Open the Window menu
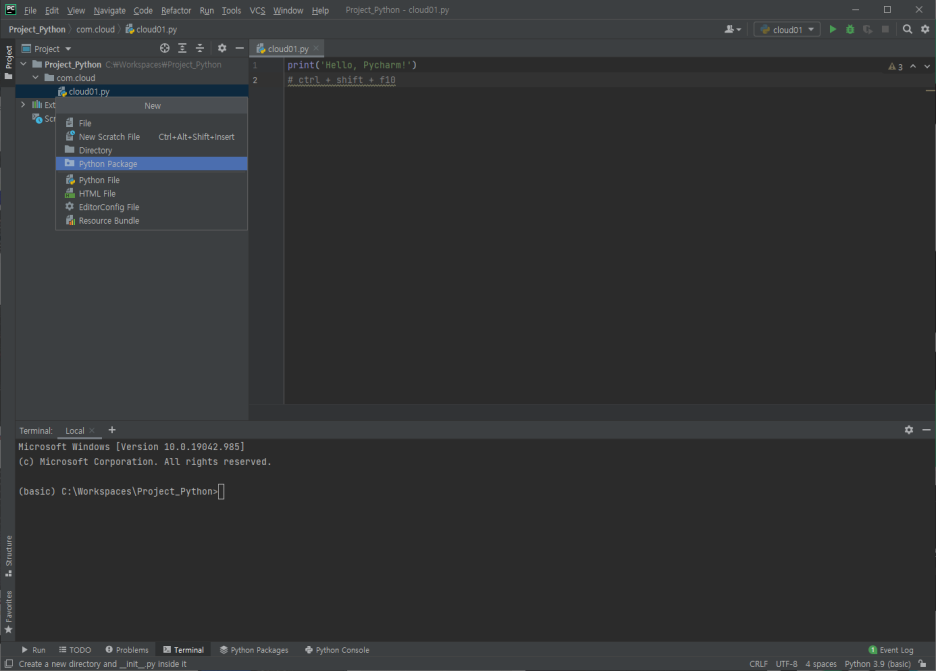Image resolution: width=936 pixels, height=671 pixels. 288,10
